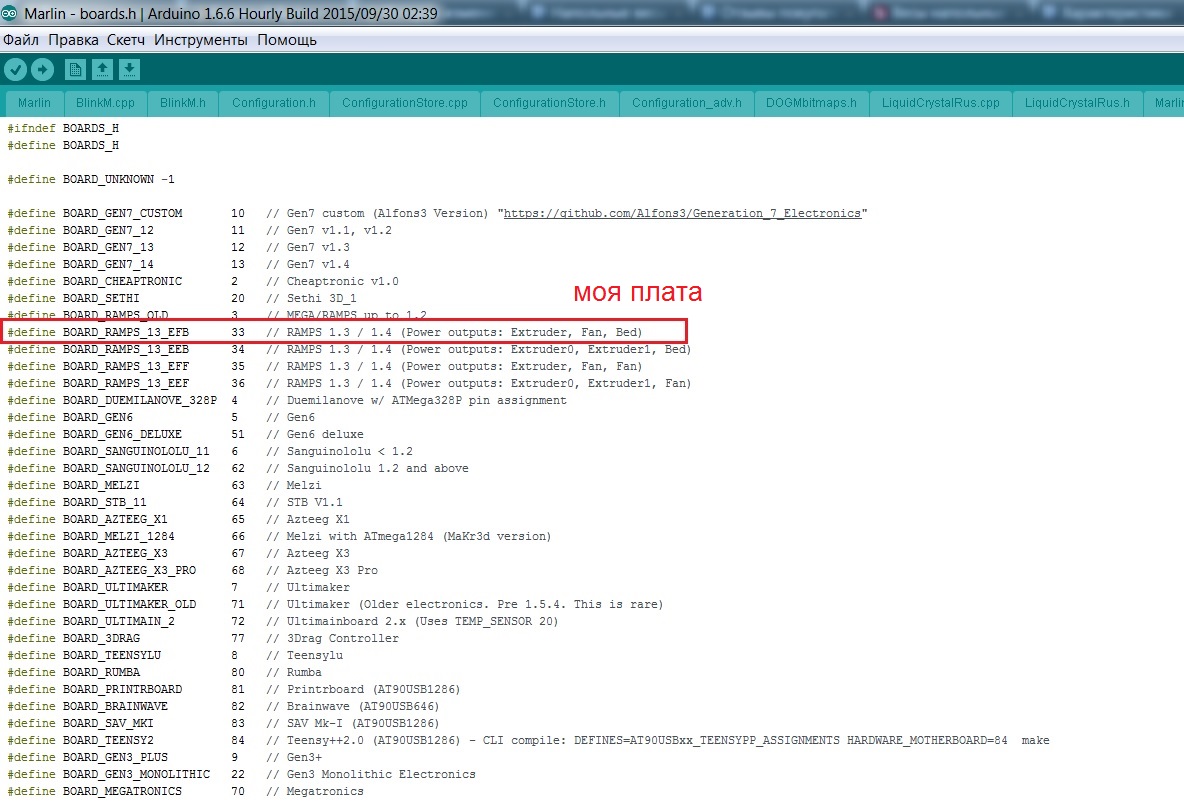Screen dimensions: 1184x804
Task: Click the '#define BOARDS_H' line
Action: [63, 145]
